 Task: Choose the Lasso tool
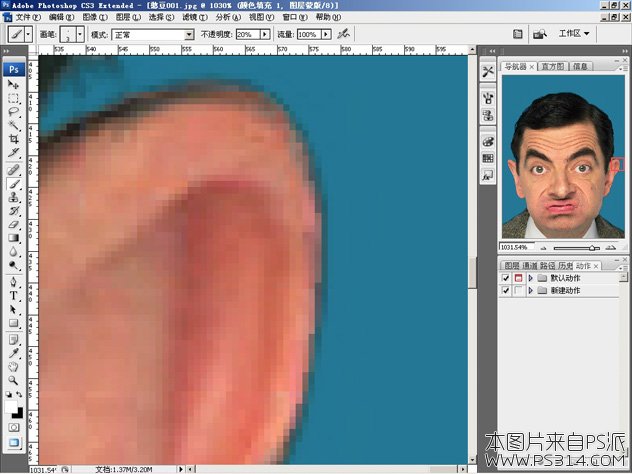click(x=14, y=112)
